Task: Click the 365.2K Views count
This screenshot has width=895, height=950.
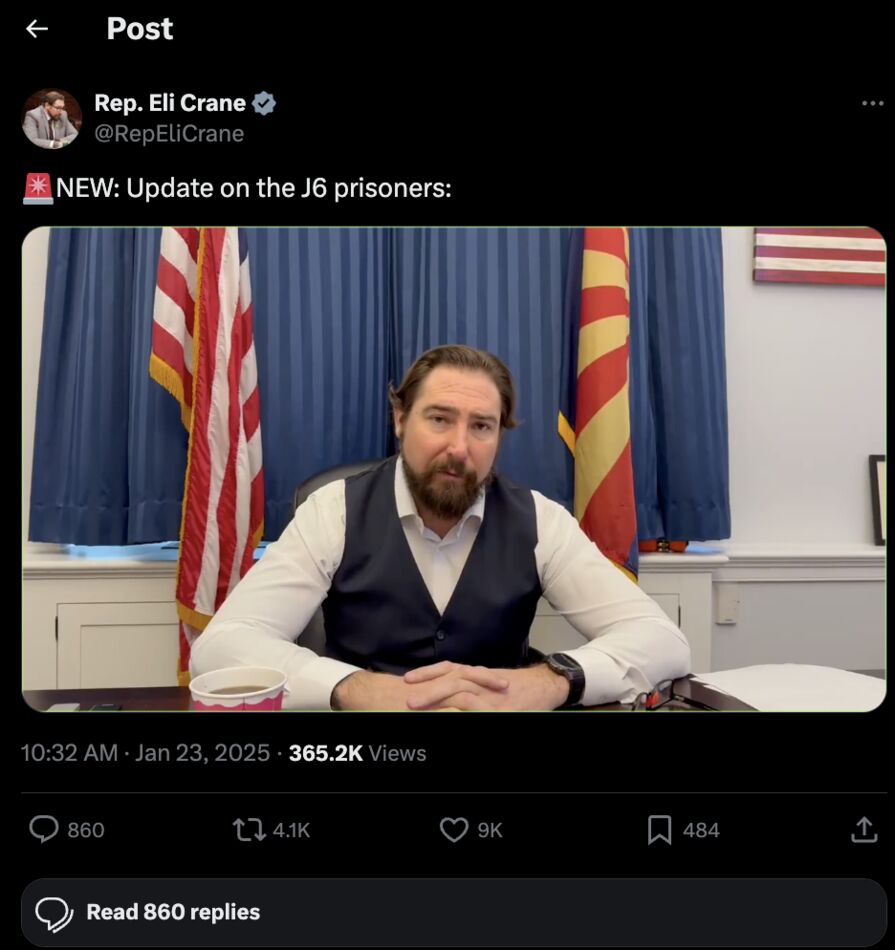Action: tap(357, 753)
